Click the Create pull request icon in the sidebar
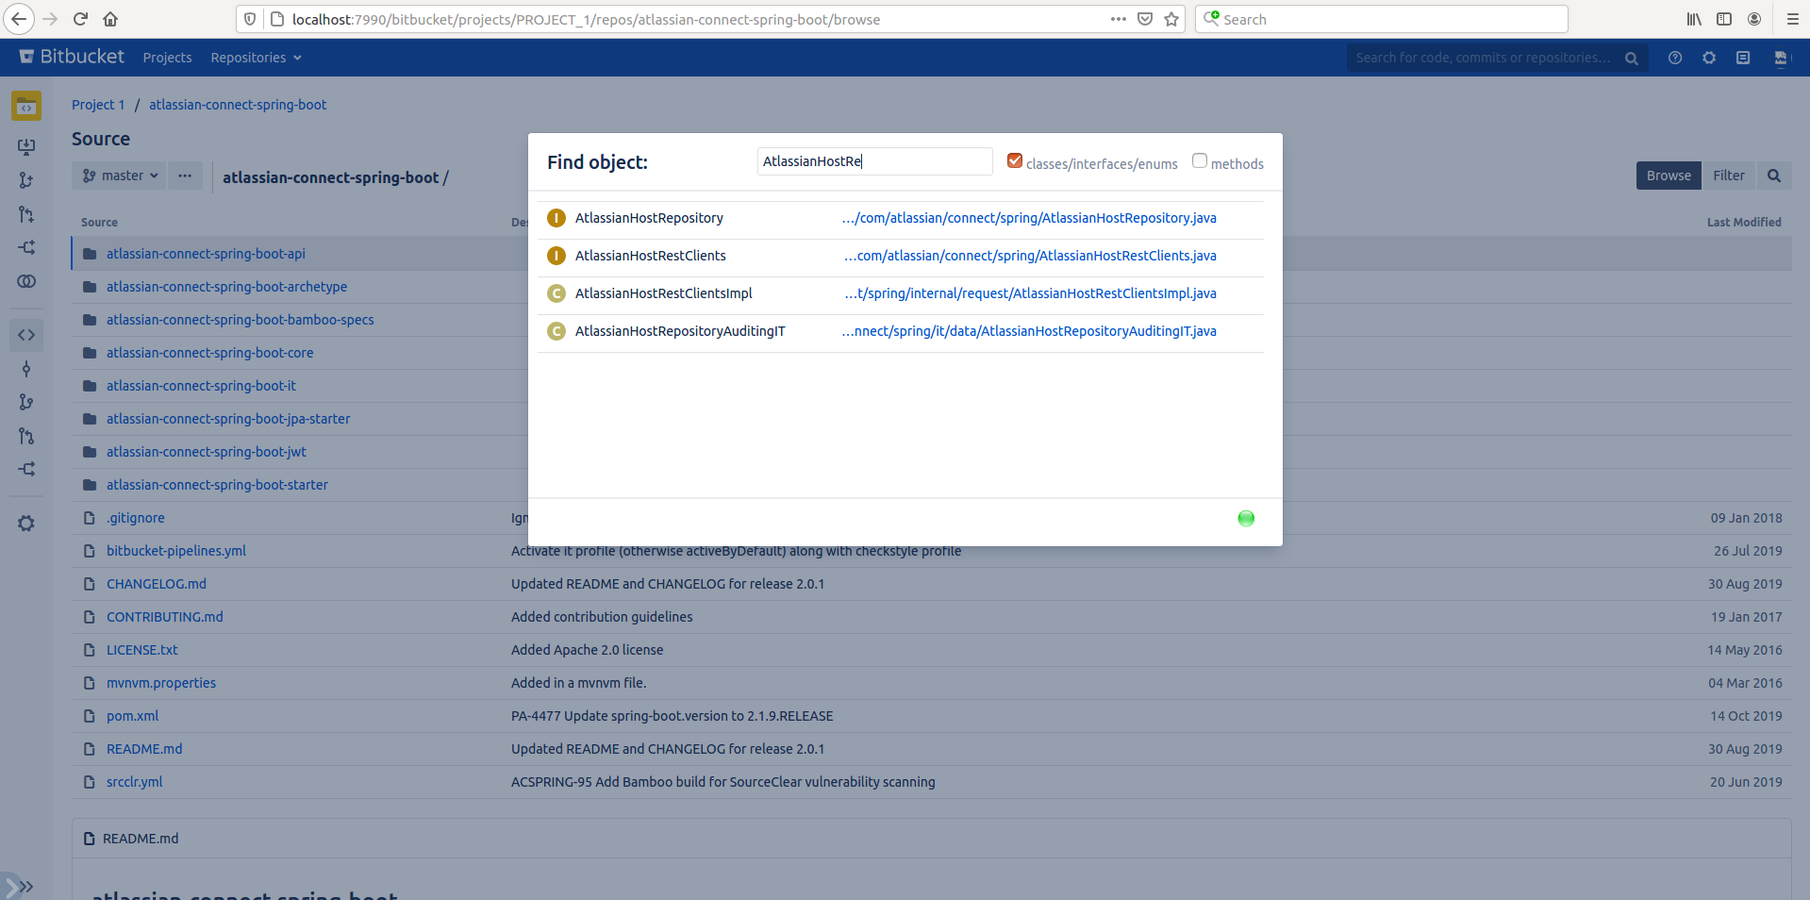The height and width of the screenshot is (900, 1810). (26, 214)
